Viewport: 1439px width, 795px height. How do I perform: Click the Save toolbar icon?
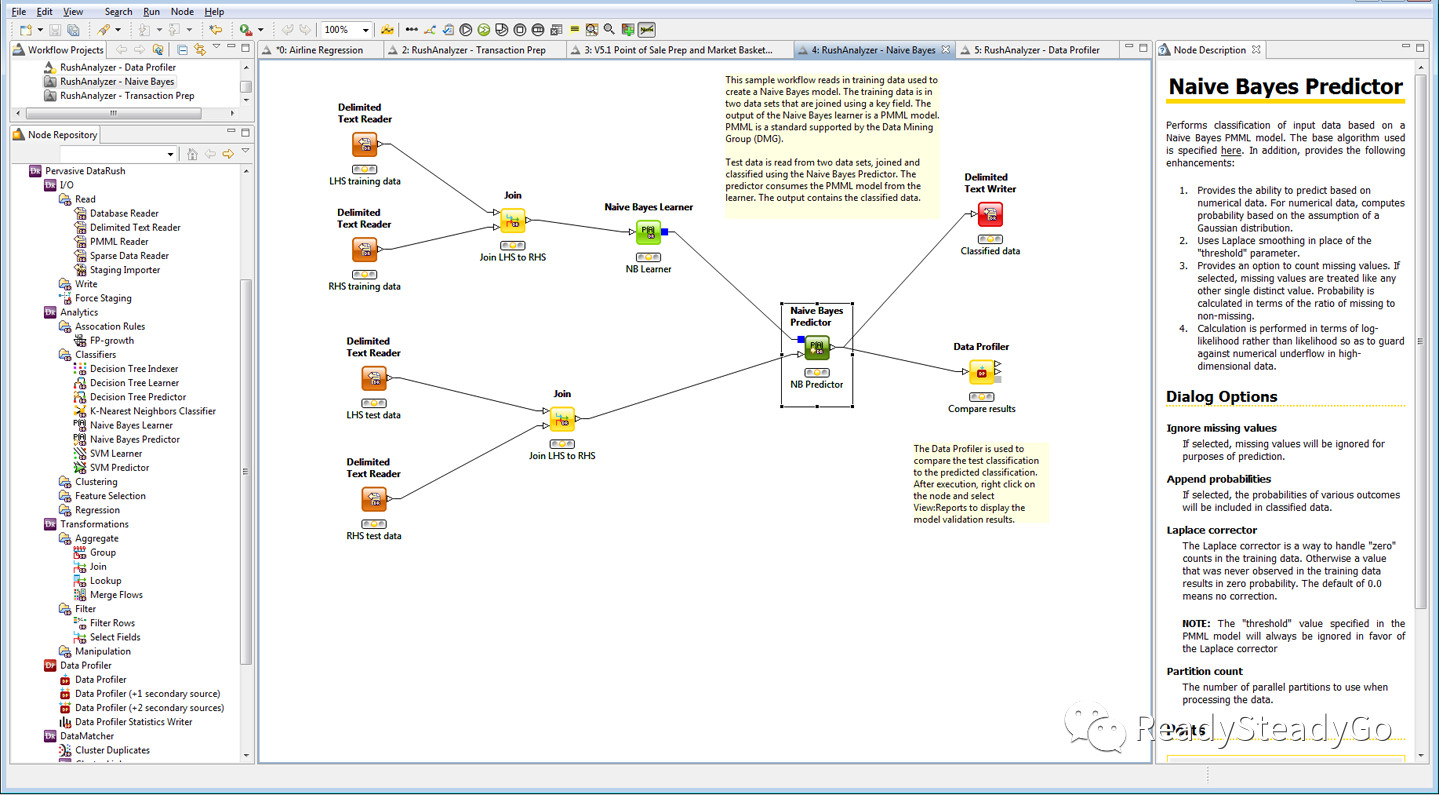55,30
